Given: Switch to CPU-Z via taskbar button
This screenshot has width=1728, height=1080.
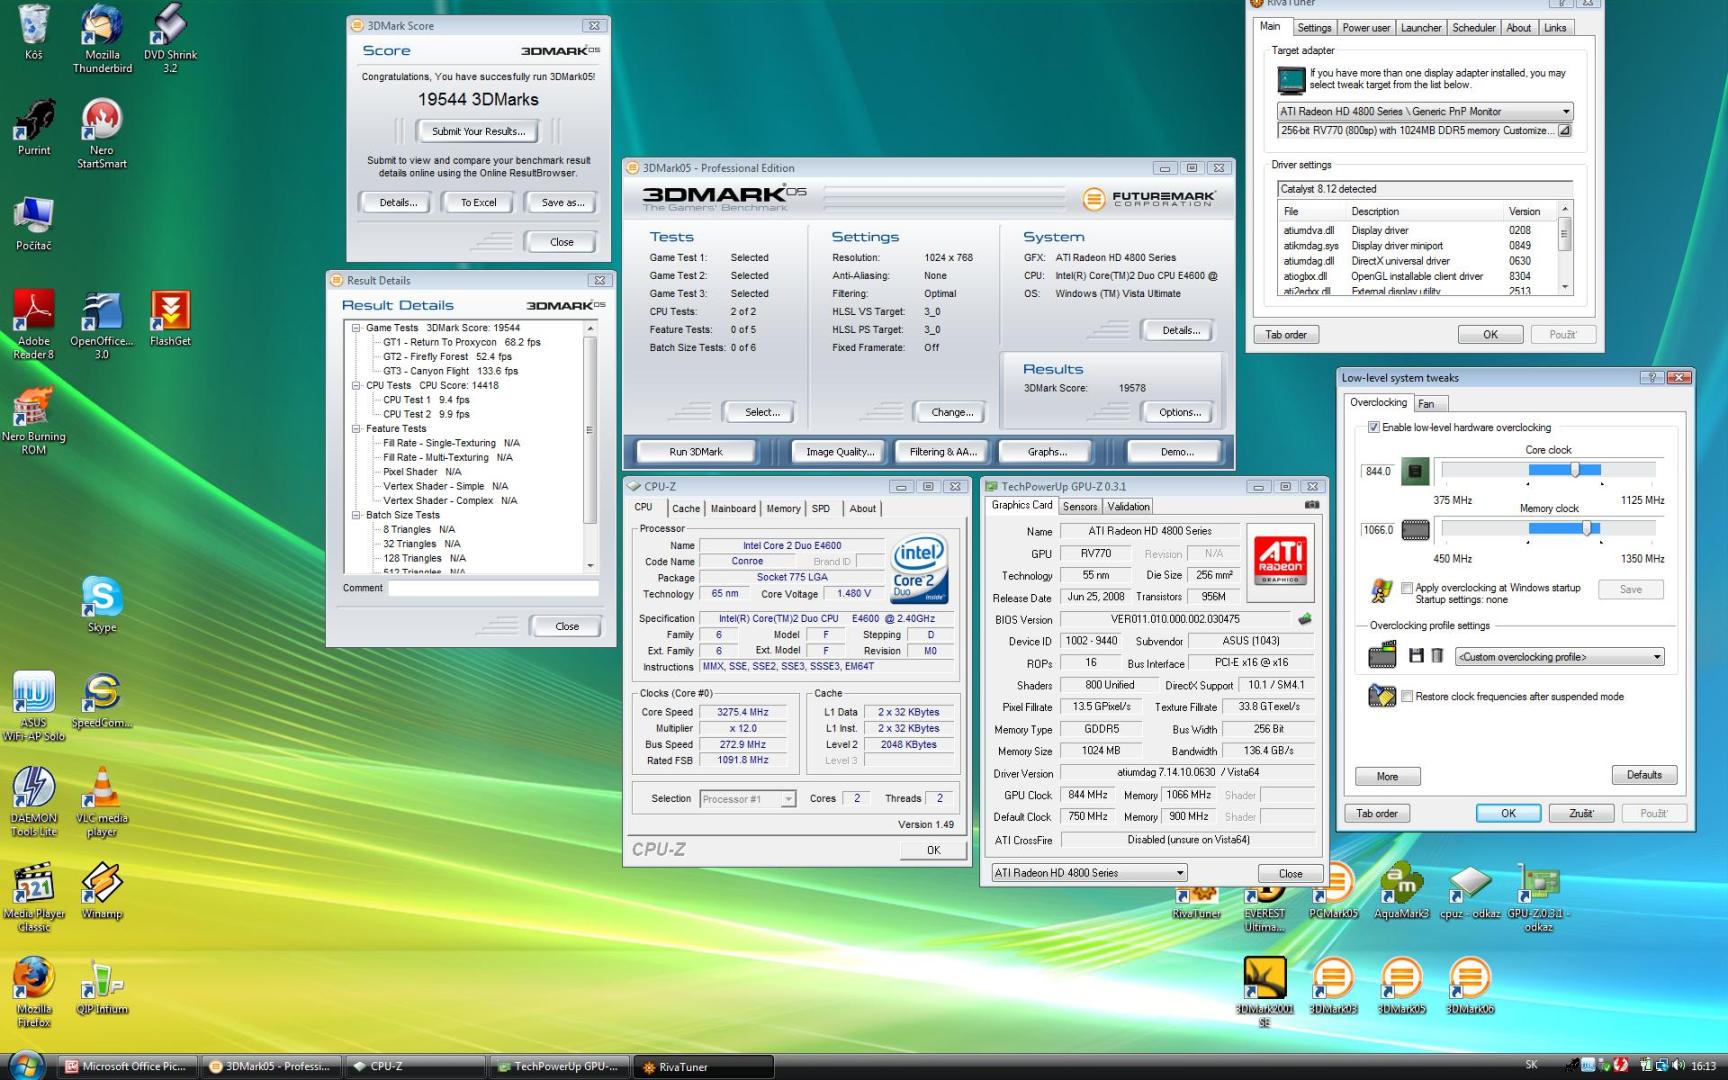Looking at the screenshot, I should (x=414, y=1066).
